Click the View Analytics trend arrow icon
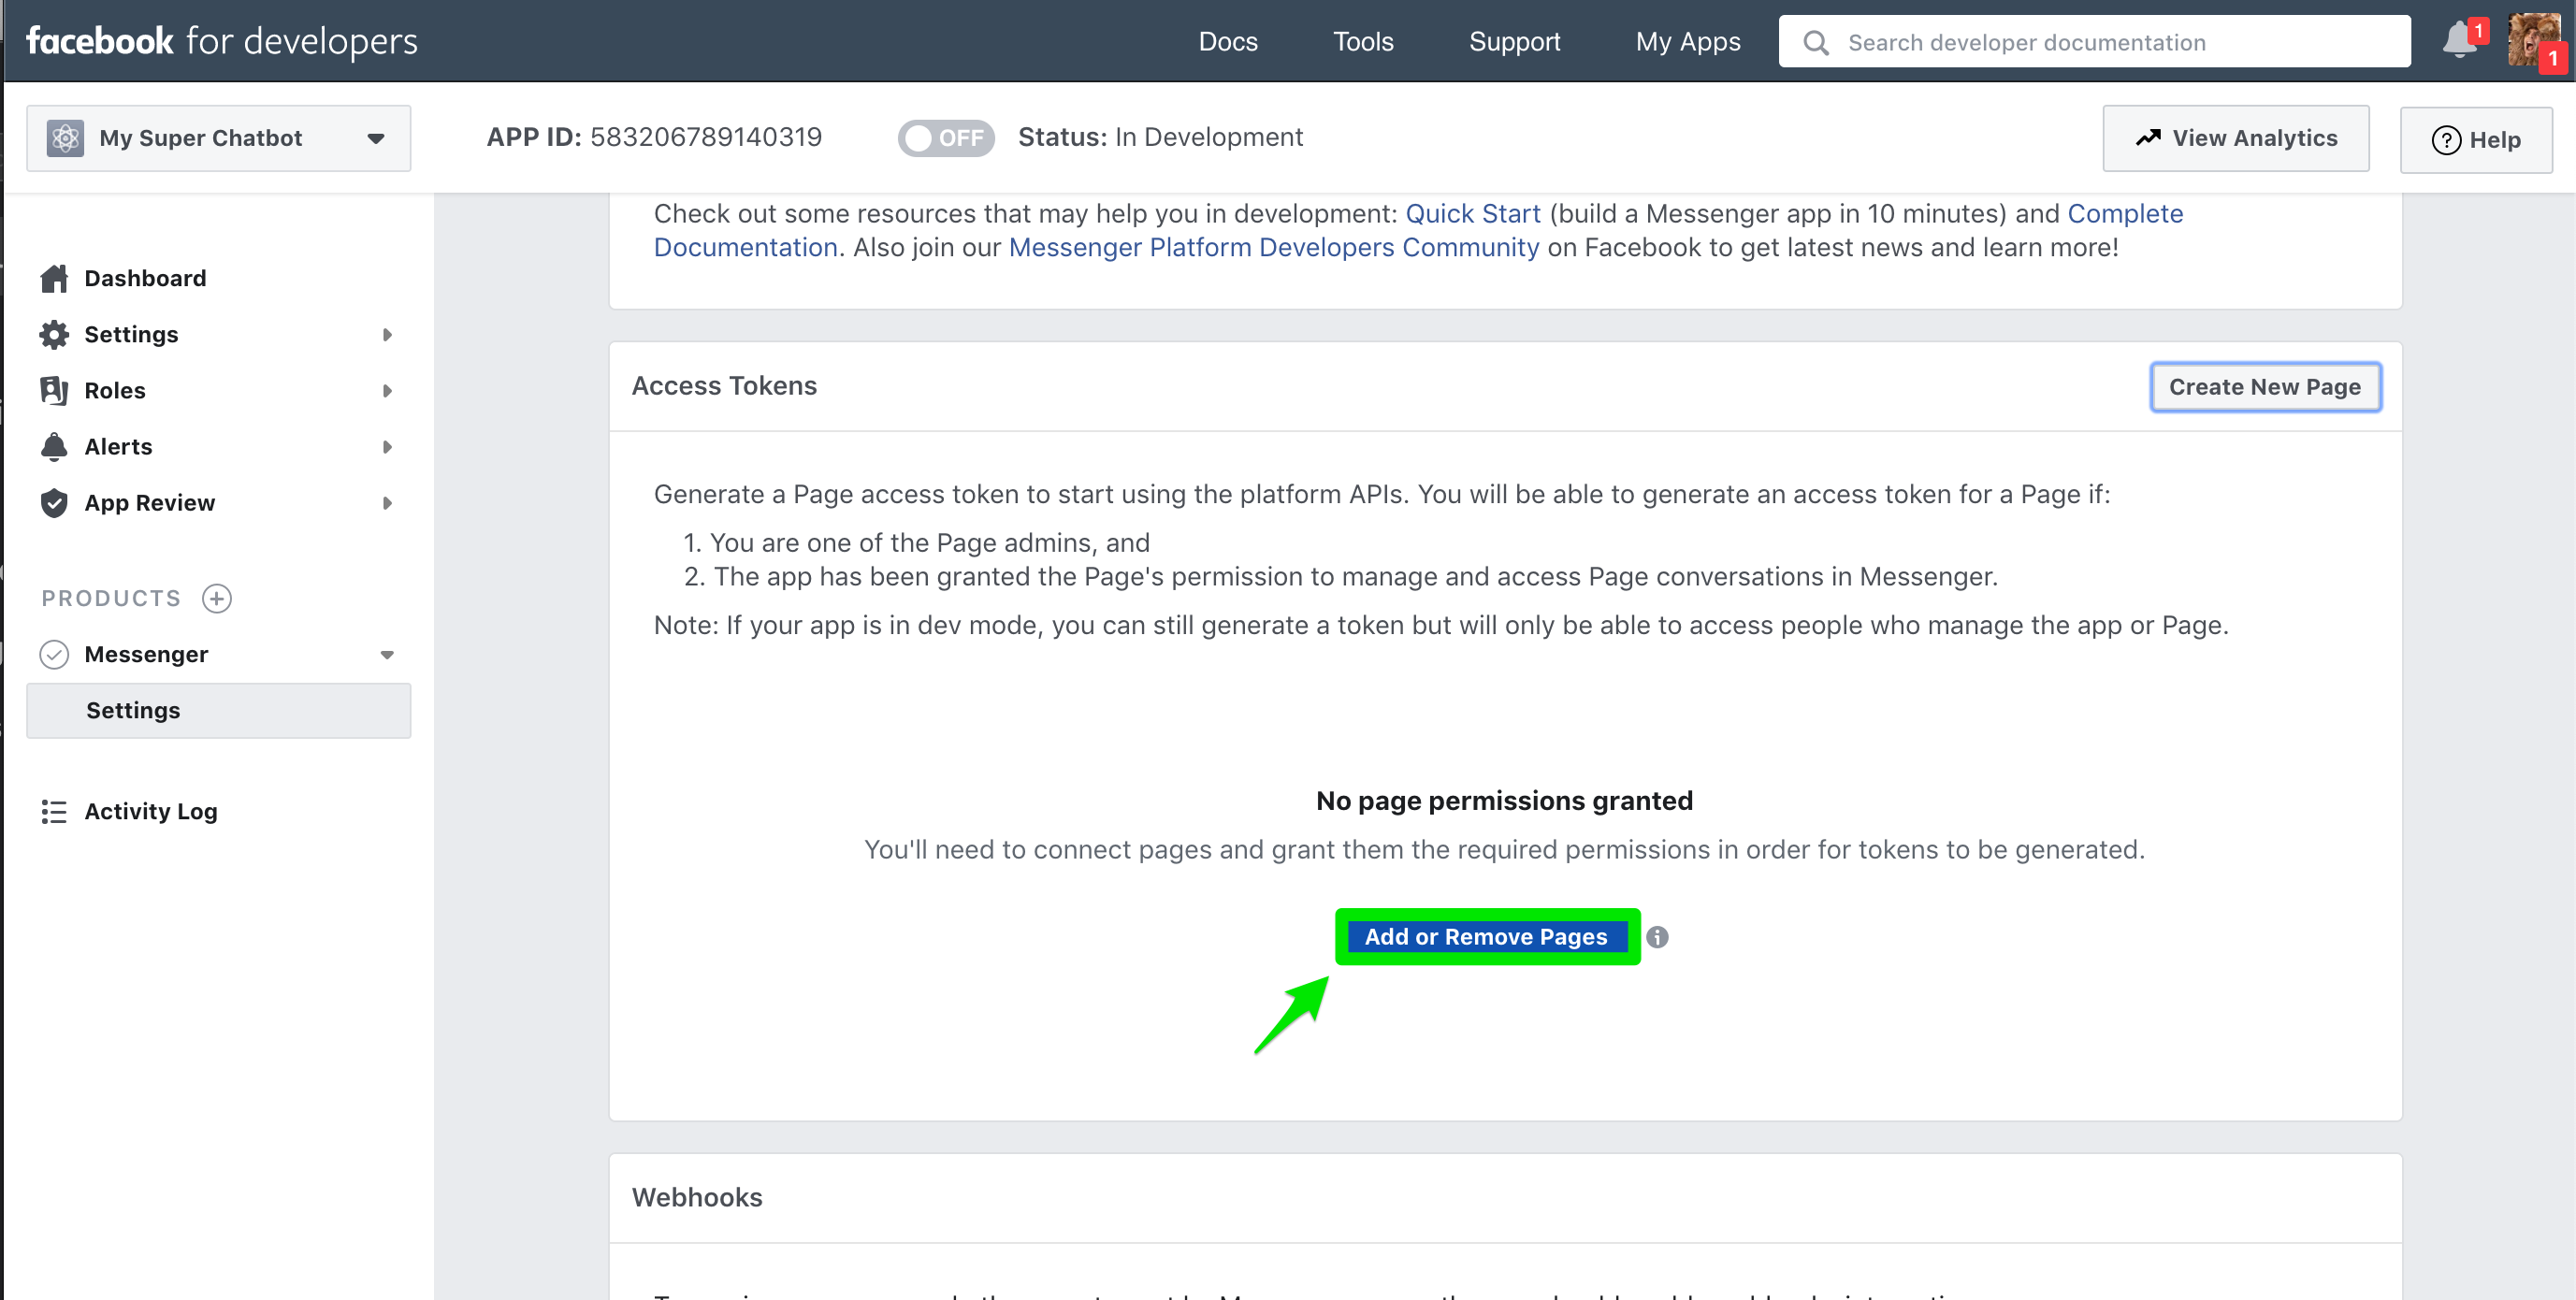Viewport: 2576px width, 1300px height. coord(2148,138)
